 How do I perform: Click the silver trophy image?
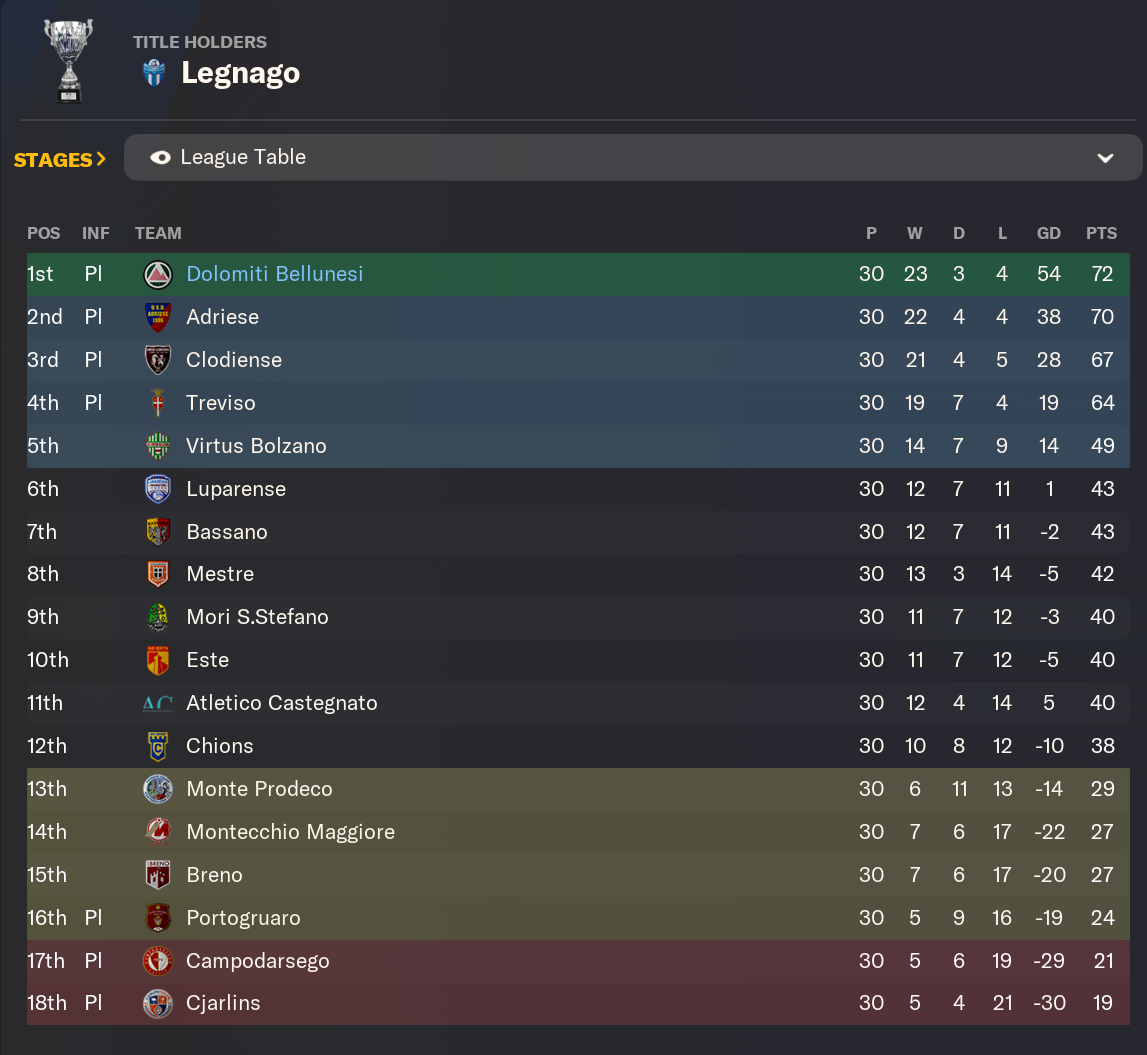(68, 60)
